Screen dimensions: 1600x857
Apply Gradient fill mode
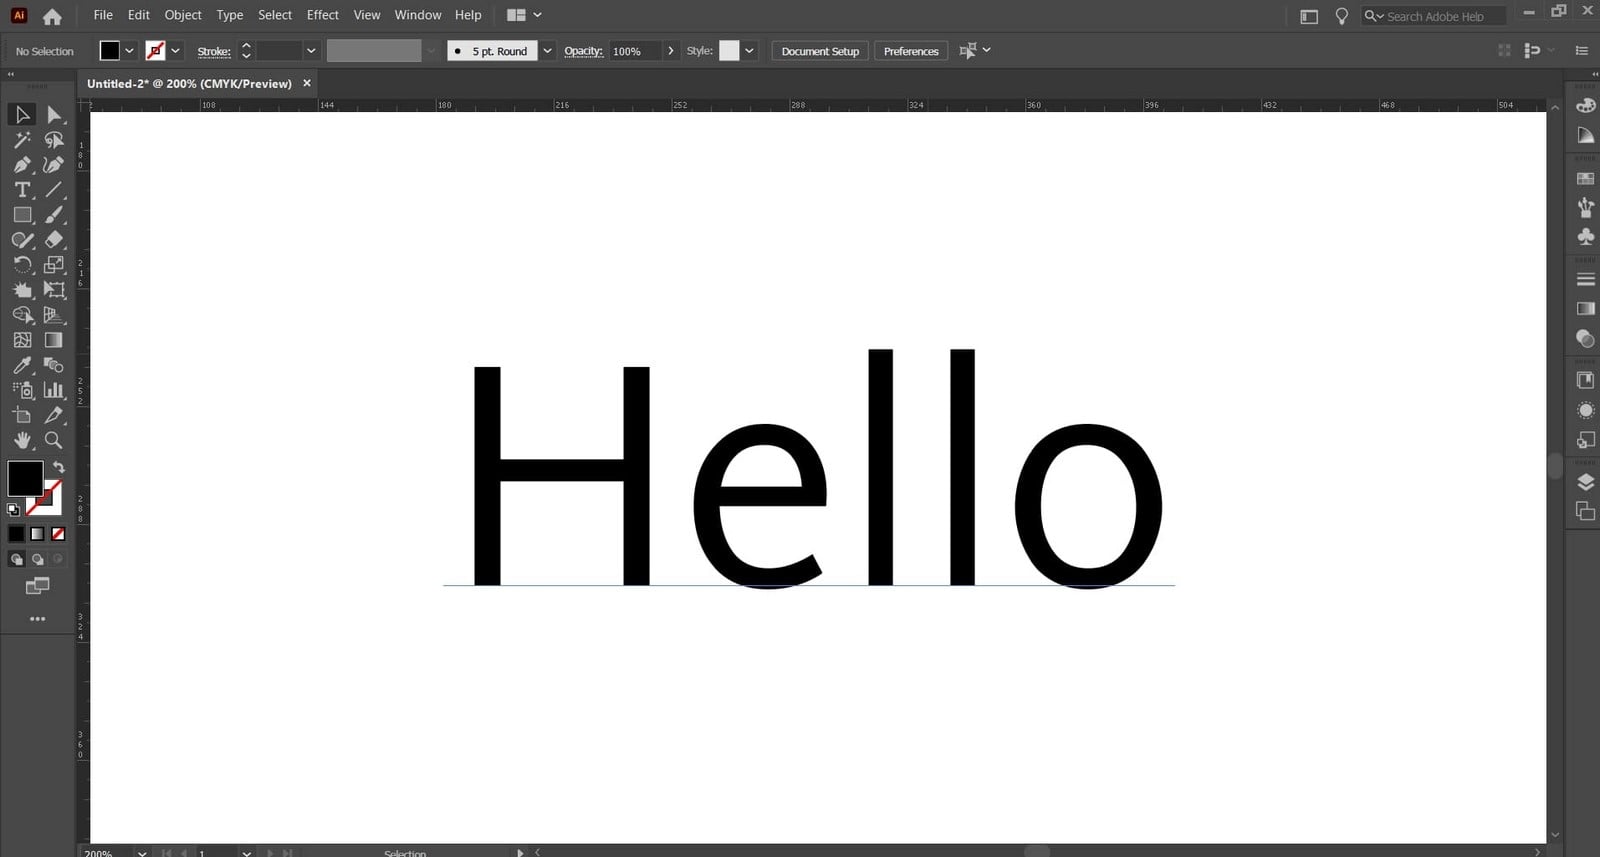[x=37, y=534]
